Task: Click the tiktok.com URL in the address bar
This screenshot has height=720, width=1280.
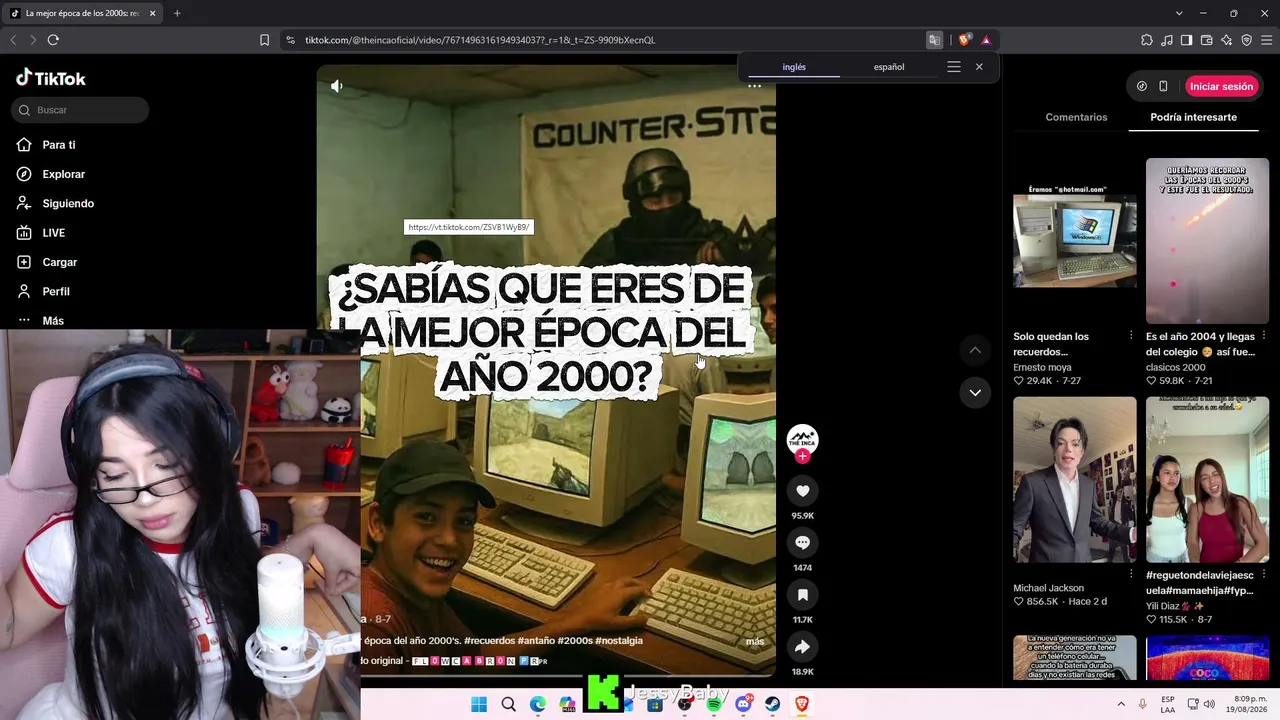Action: (480, 40)
